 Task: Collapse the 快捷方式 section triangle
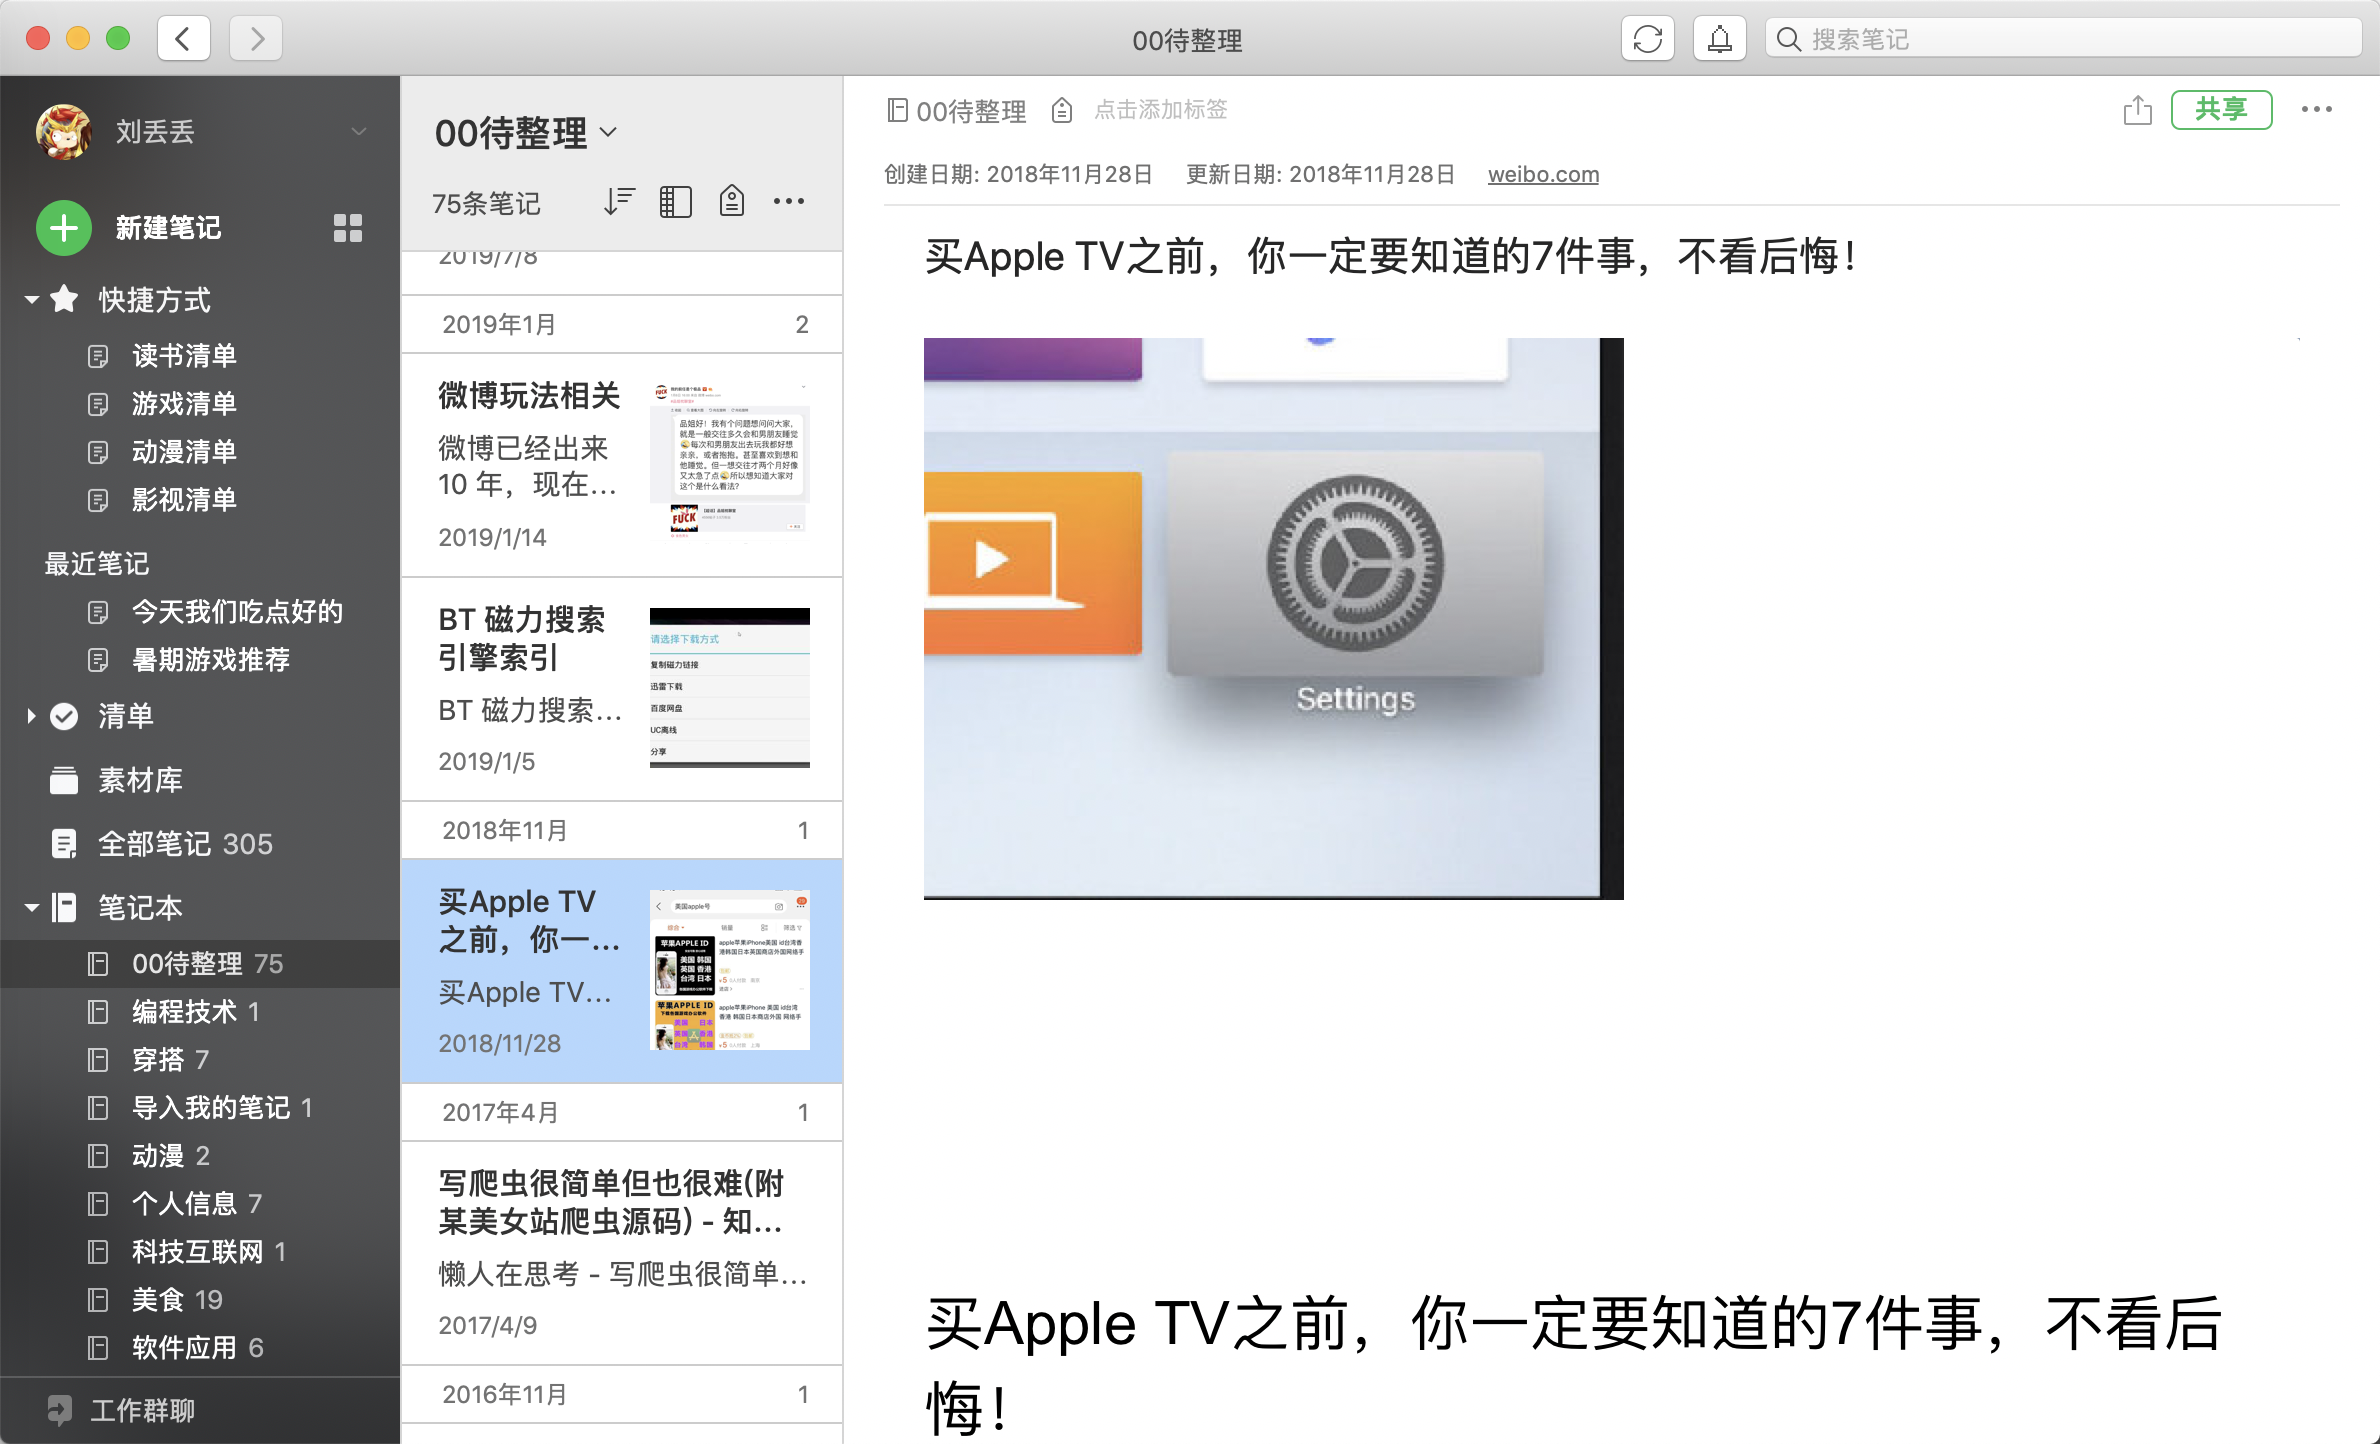(x=31, y=299)
